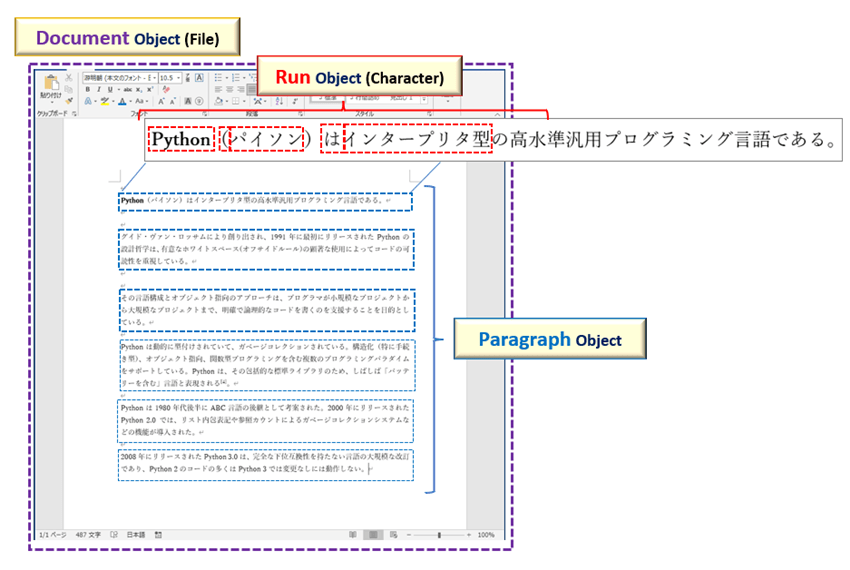This screenshot has height=570, width=850.
Task: Open the Borders dropdown arrow
Action: (244, 101)
